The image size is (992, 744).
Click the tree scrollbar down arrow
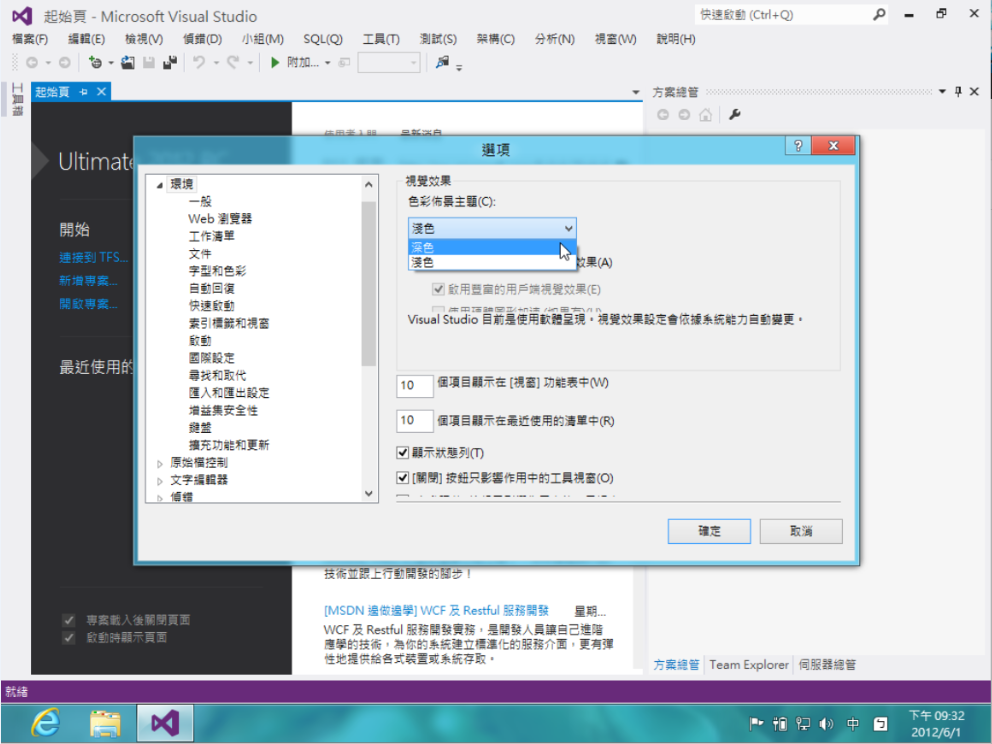(x=369, y=494)
